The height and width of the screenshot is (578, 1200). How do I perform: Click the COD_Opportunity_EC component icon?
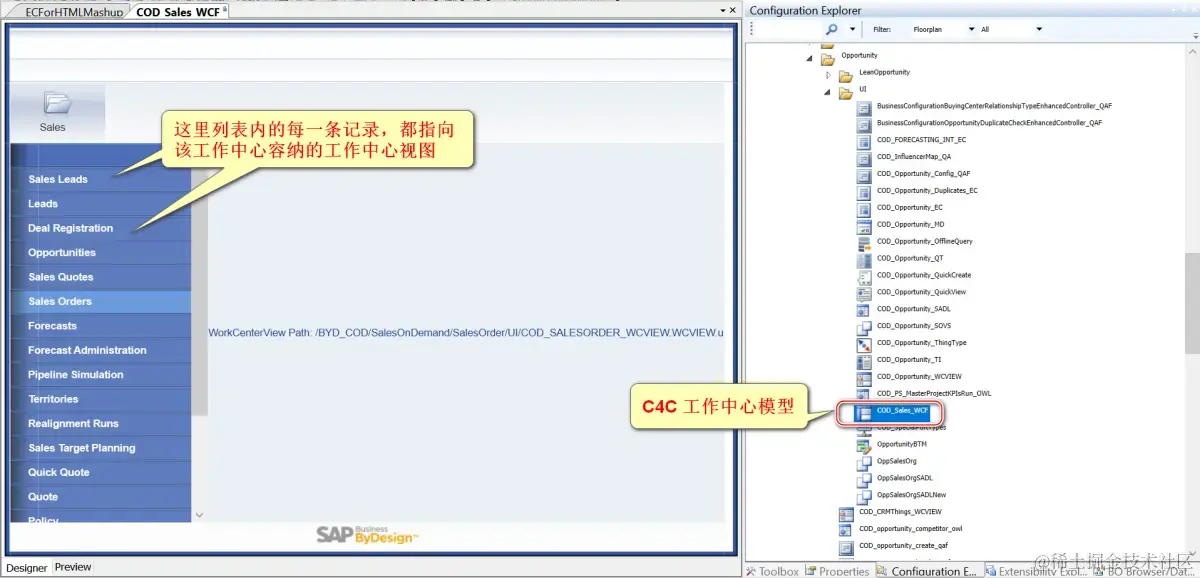[x=864, y=208]
